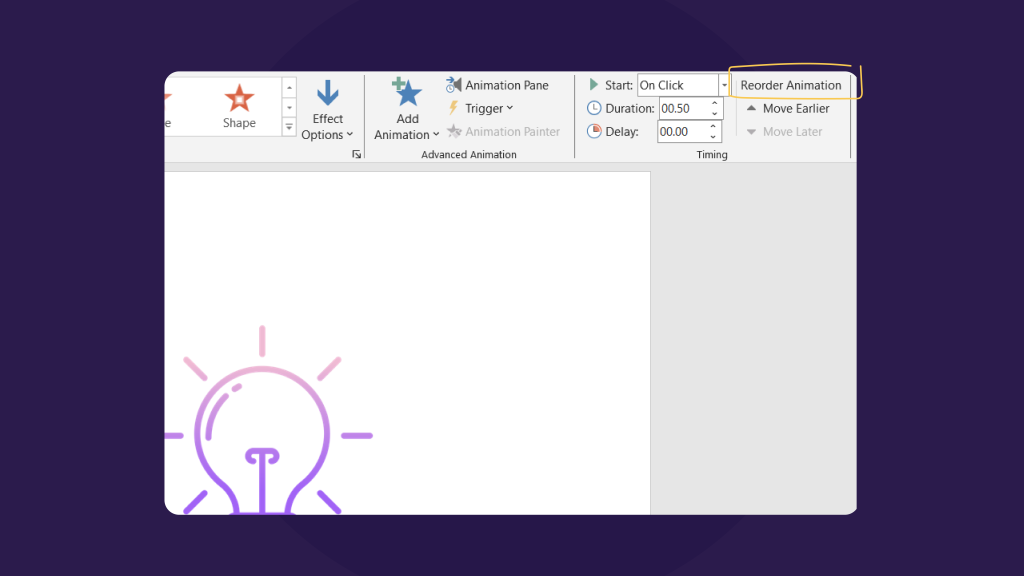The height and width of the screenshot is (576, 1024).
Task: Click the green Start flag icon
Action: point(592,85)
